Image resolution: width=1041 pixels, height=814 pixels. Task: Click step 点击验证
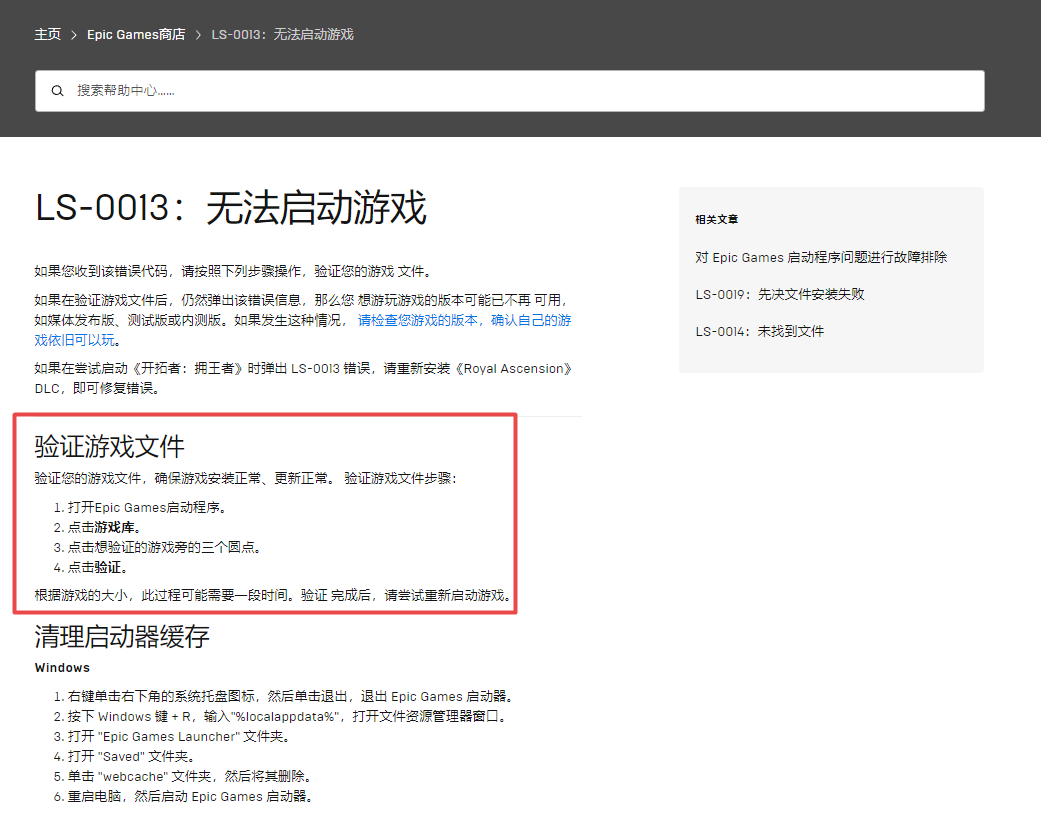(x=98, y=567)
